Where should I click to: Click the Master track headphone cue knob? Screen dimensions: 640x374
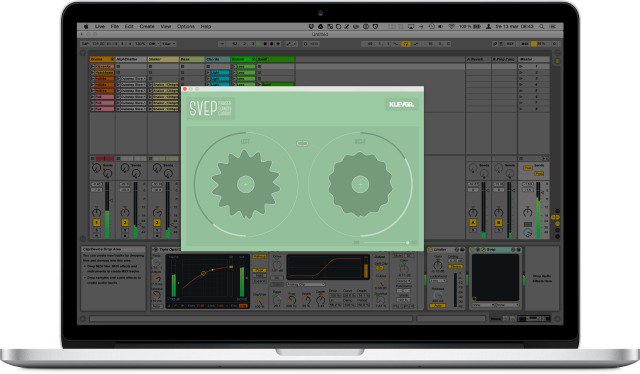527,233
